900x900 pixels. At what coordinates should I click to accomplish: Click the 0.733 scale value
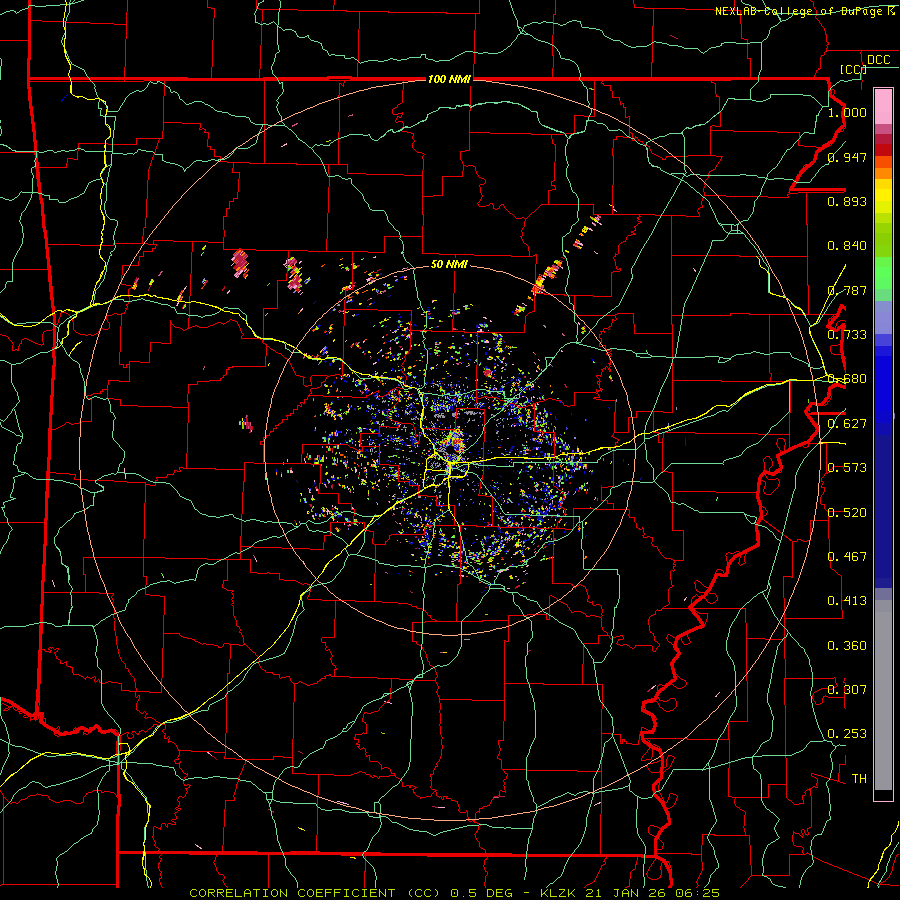(x=847, y=335)
